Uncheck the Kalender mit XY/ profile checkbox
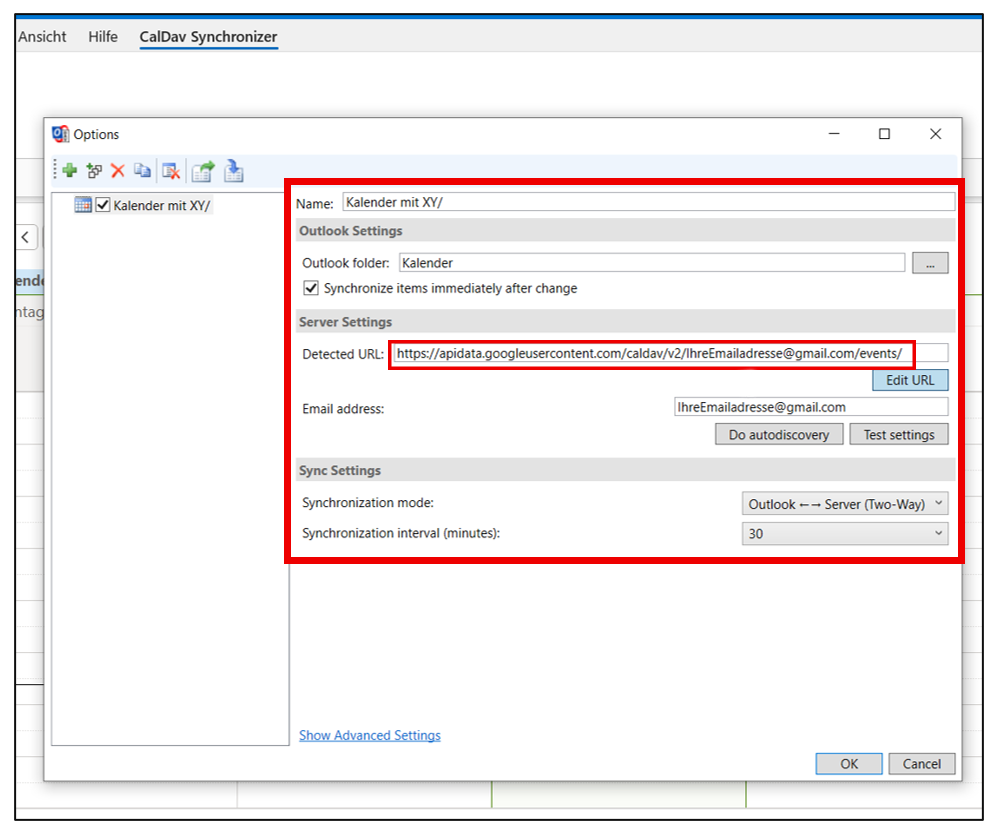The image size is (1000, 832). click(x=102, y=205)
